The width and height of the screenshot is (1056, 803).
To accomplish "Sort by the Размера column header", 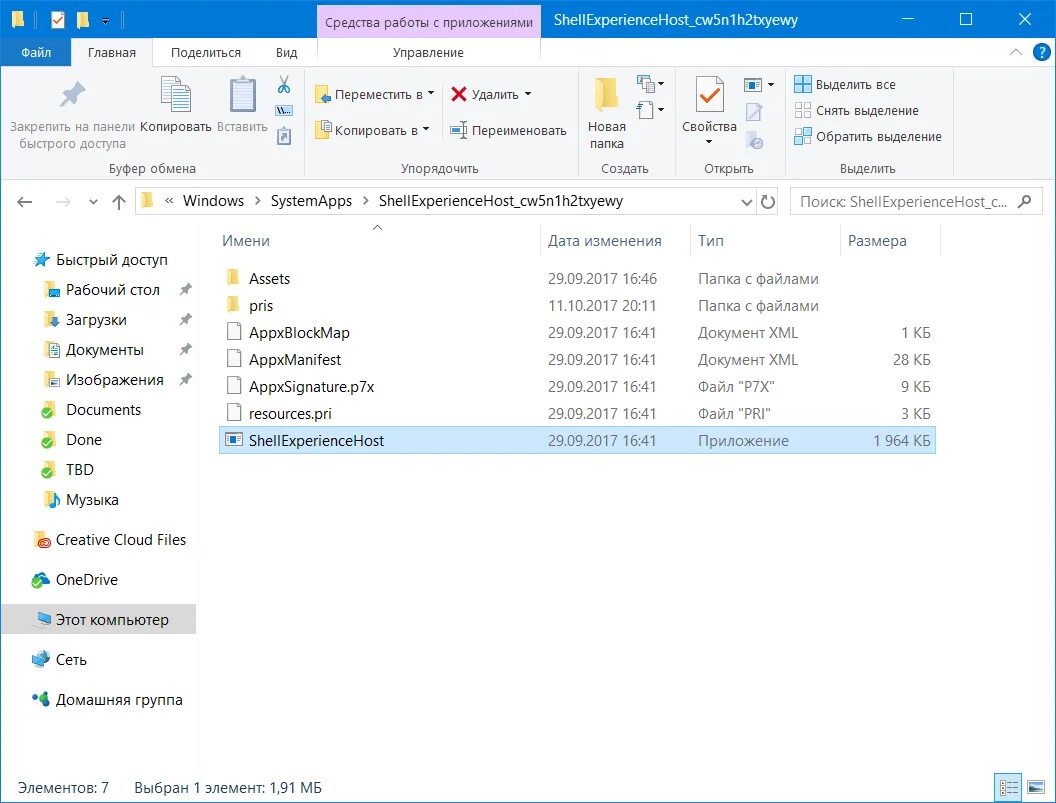I will coord(877,240).
